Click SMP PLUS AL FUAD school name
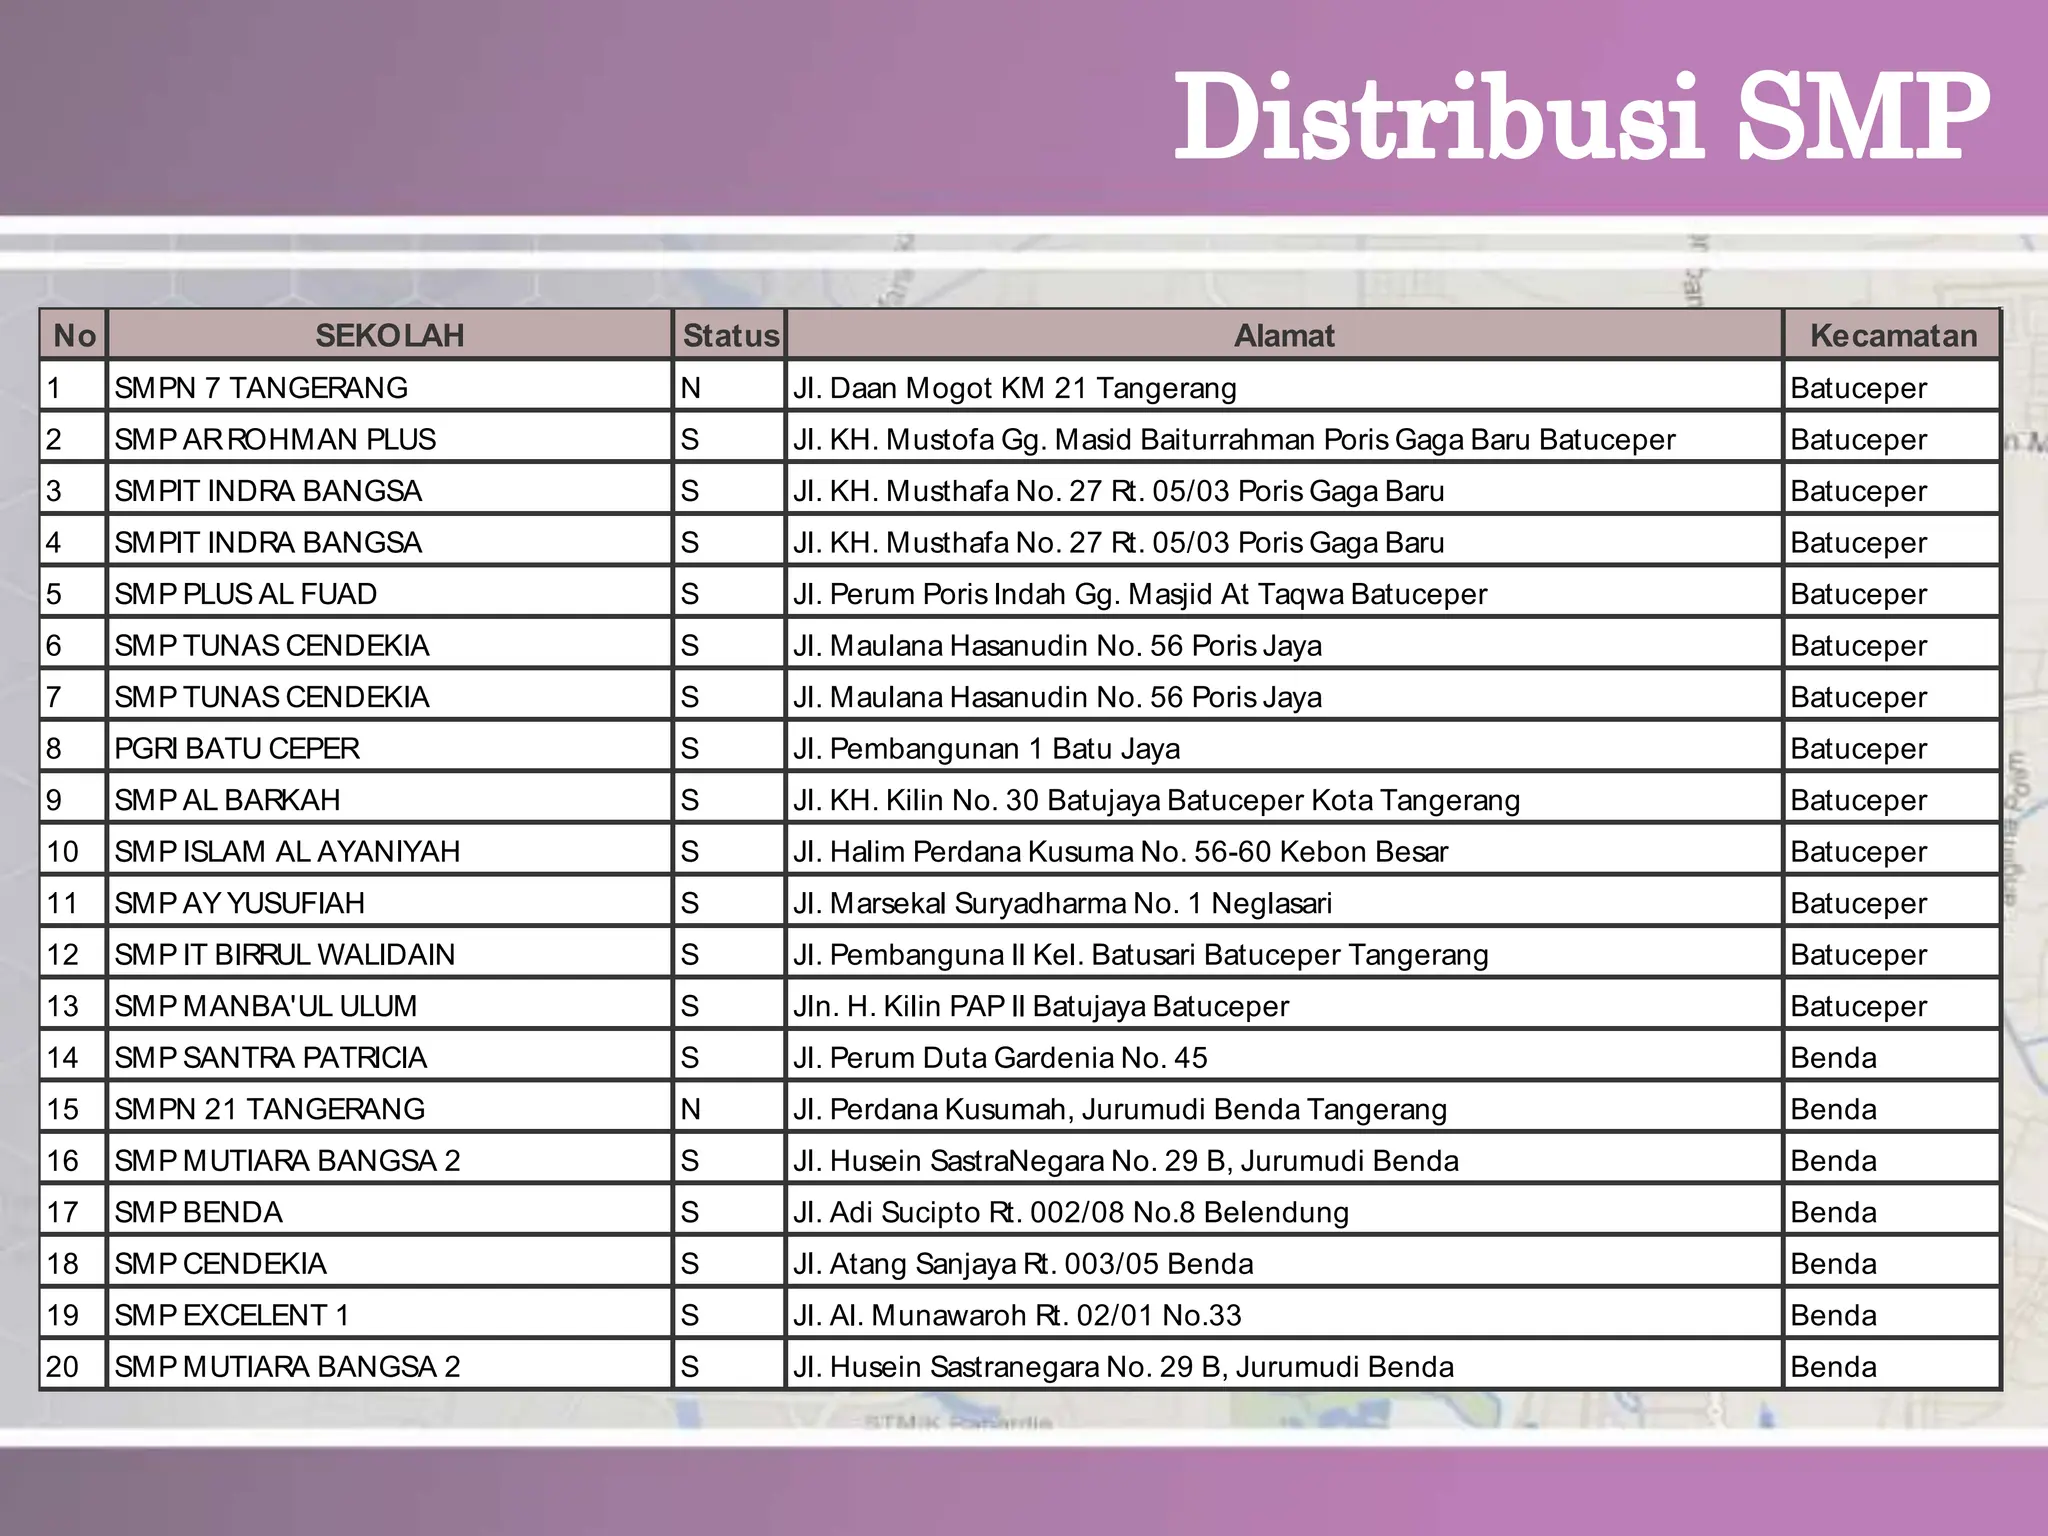This screenshot has height=1536, width=2048. [246, 594]
